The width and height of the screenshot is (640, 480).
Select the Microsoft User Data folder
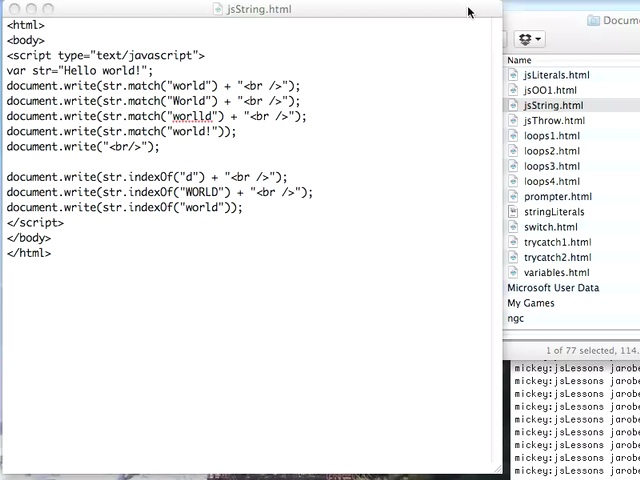tap(553, 288)
